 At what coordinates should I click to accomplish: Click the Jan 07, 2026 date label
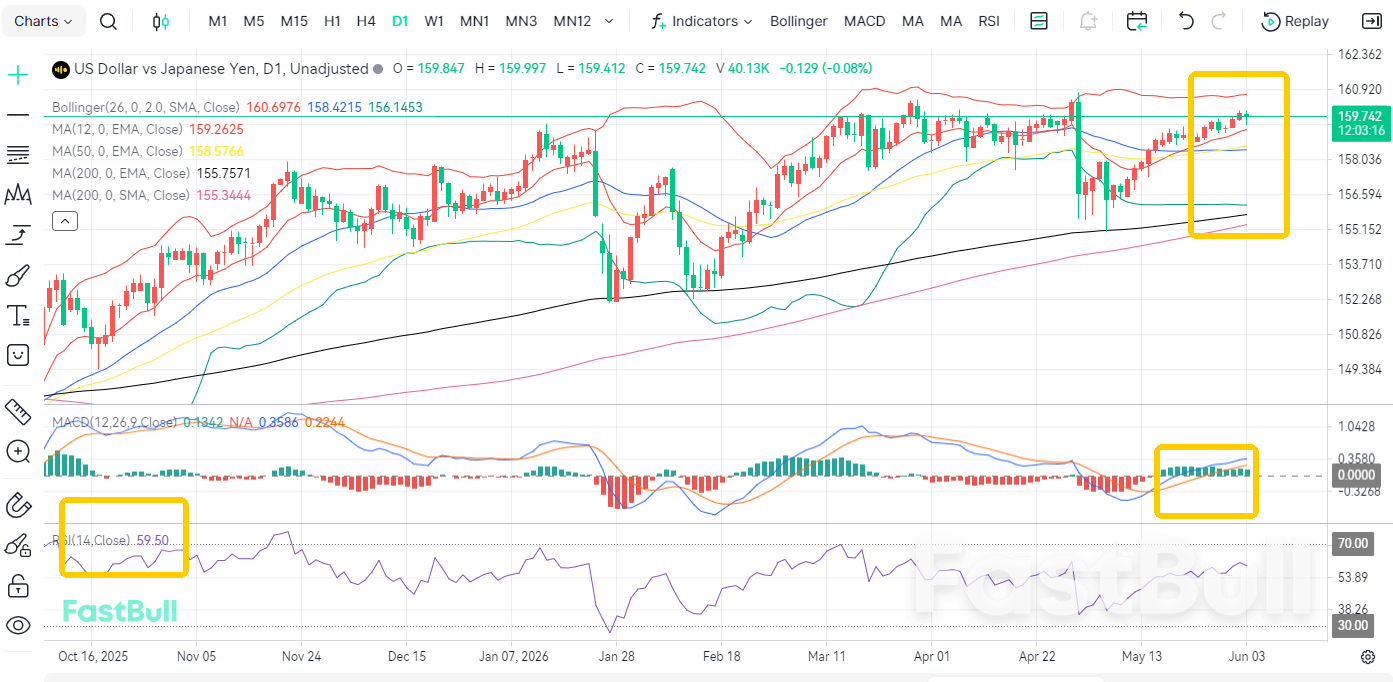[x=513, y=657]
